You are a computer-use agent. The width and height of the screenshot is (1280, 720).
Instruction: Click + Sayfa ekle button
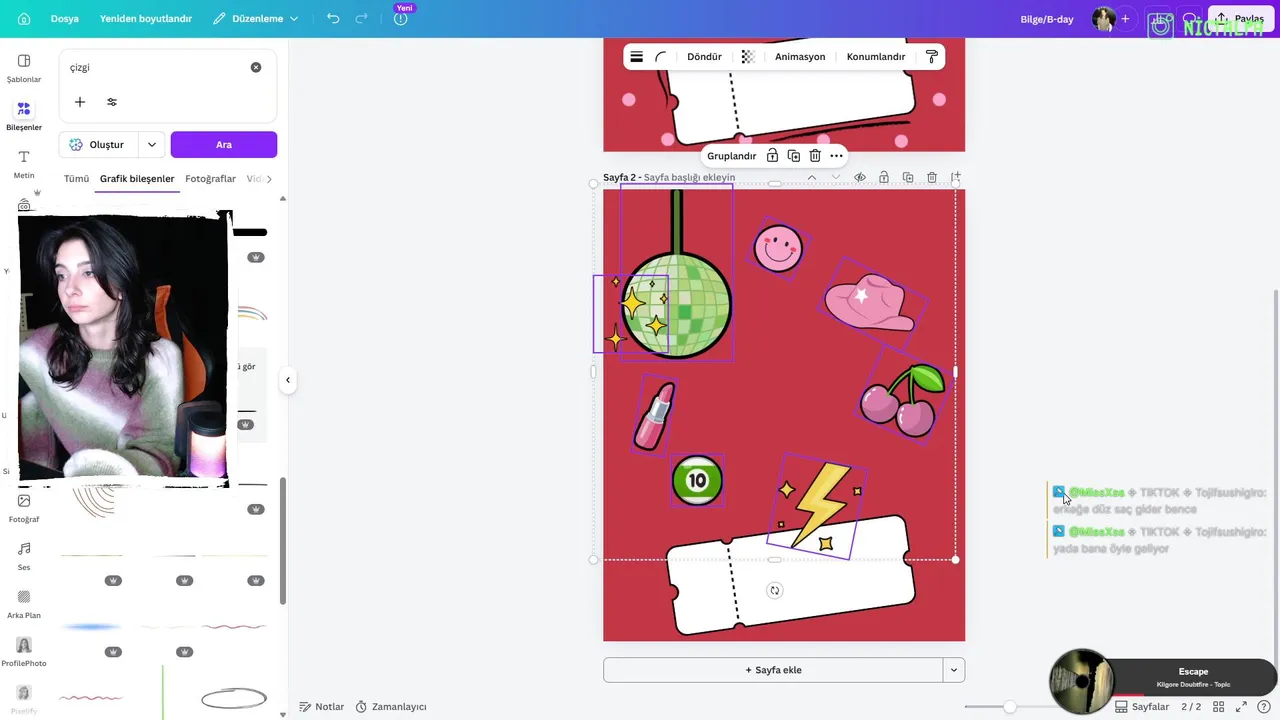773,670
